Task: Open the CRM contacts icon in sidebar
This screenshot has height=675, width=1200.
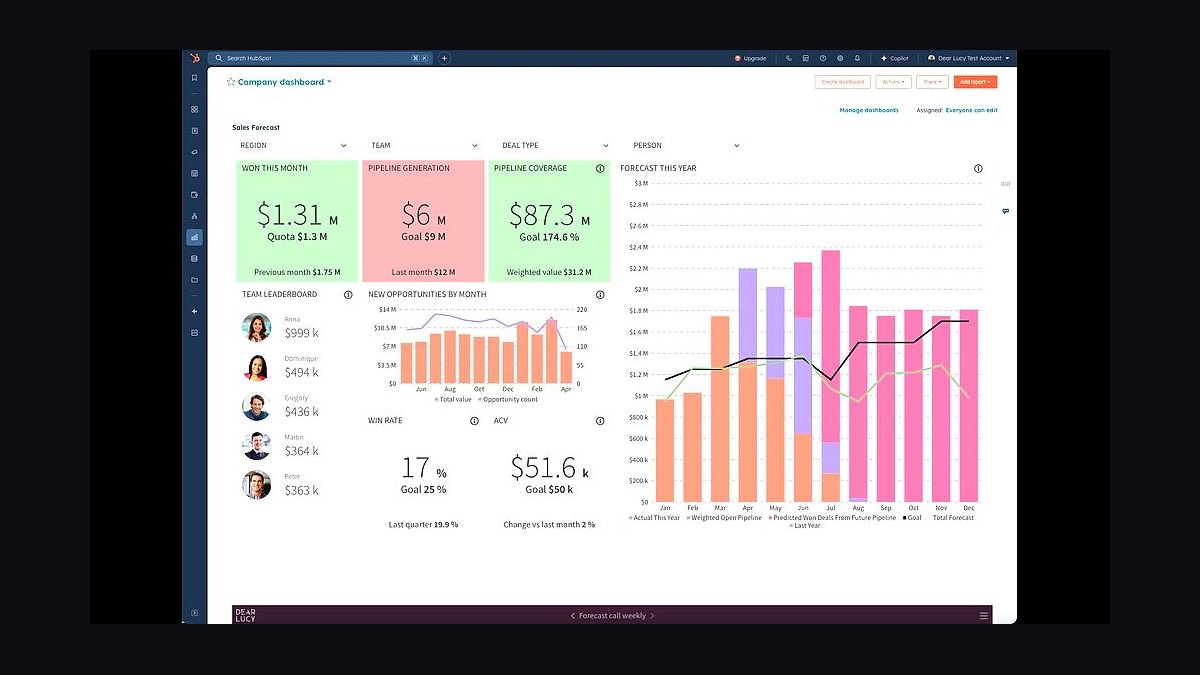Action: click(x=194, y=131)
